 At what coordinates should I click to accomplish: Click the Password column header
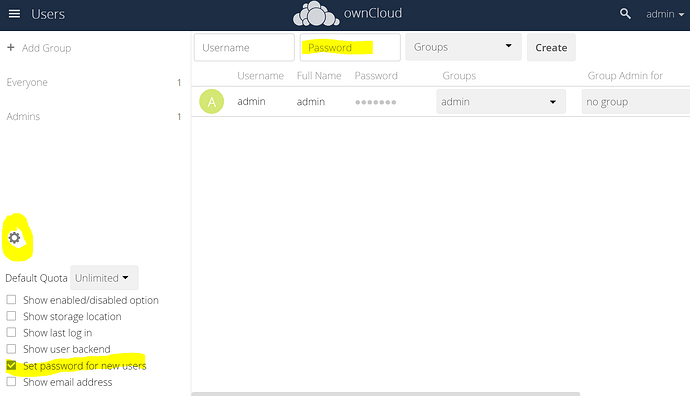point(376,76)
